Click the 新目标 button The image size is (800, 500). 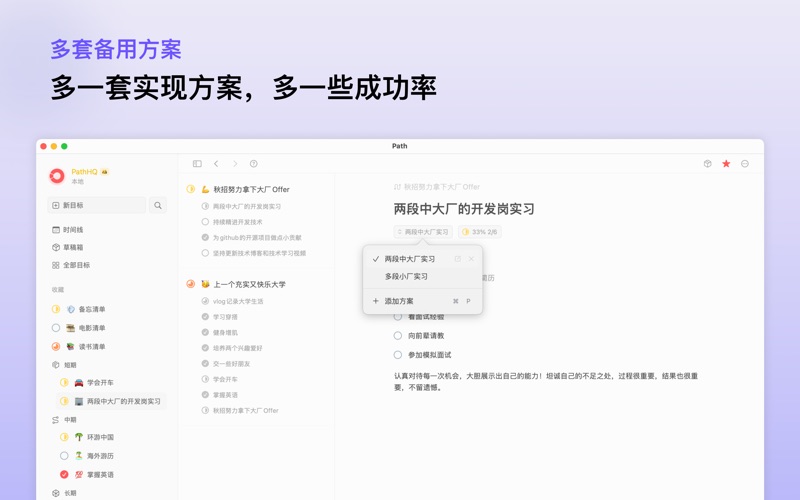tap(96, 206)
